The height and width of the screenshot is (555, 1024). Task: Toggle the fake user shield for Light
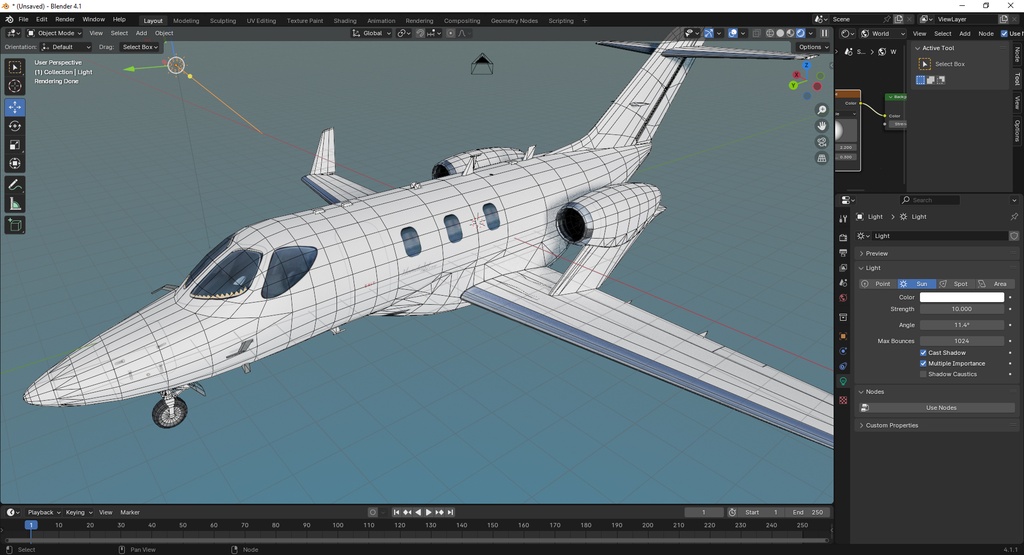pyautogui.click(x=1014, y=236)
